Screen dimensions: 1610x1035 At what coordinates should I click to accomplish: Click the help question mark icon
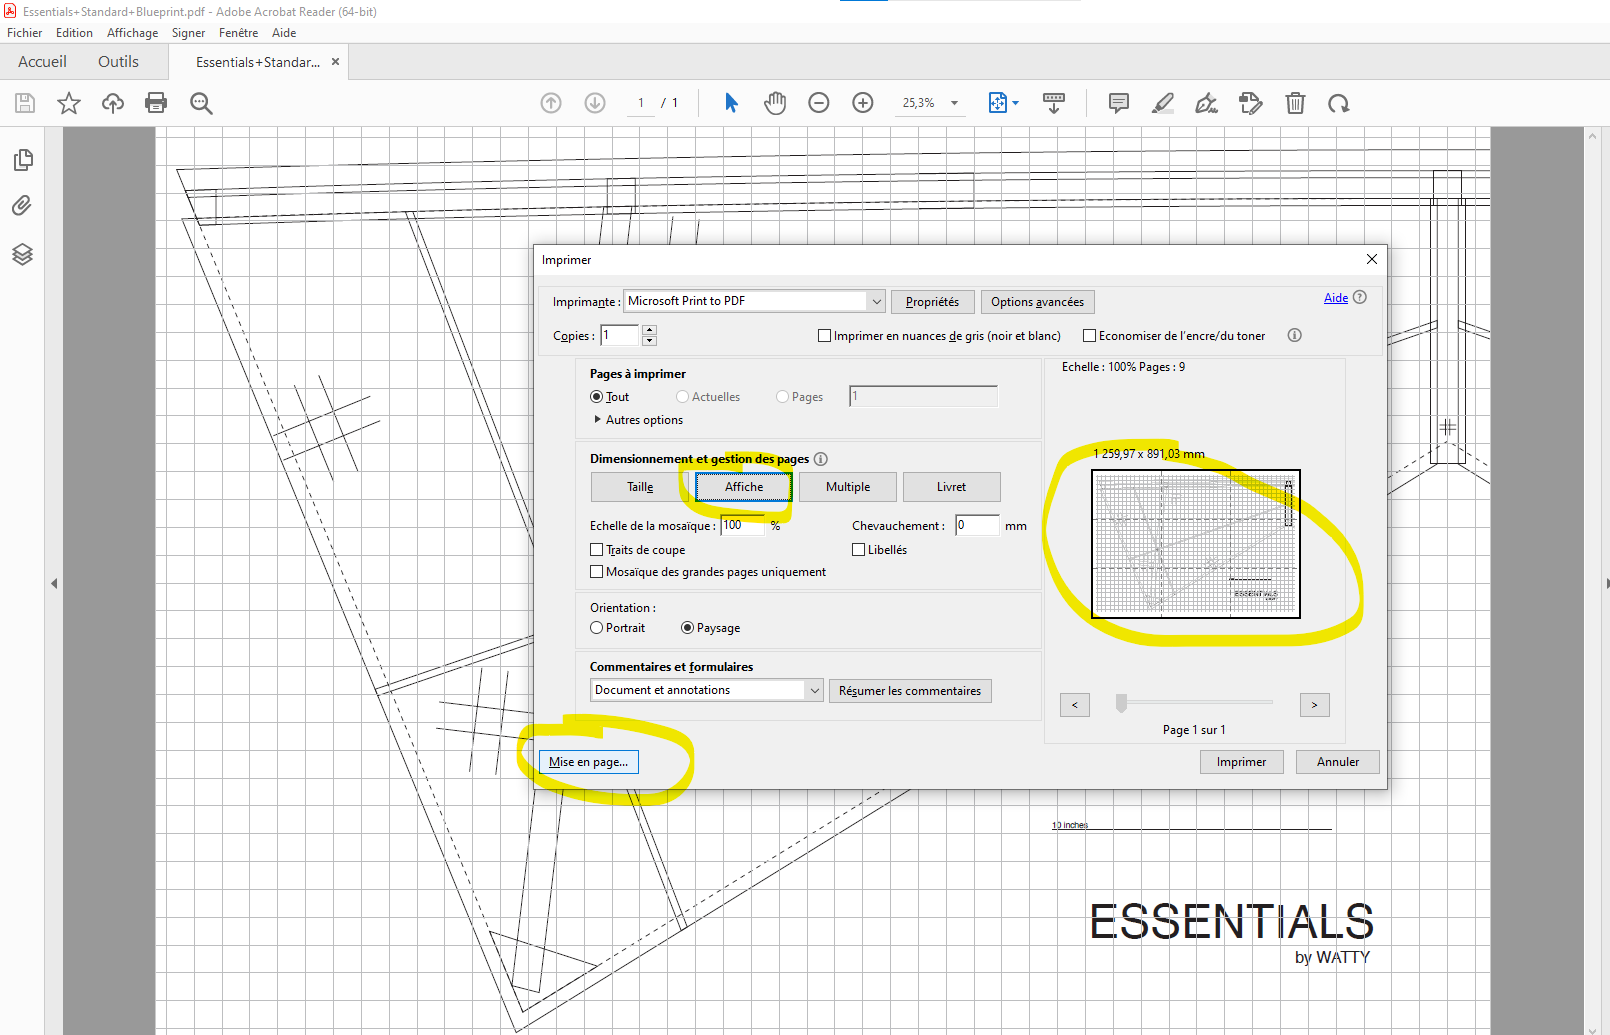(x=1360, y=297)
